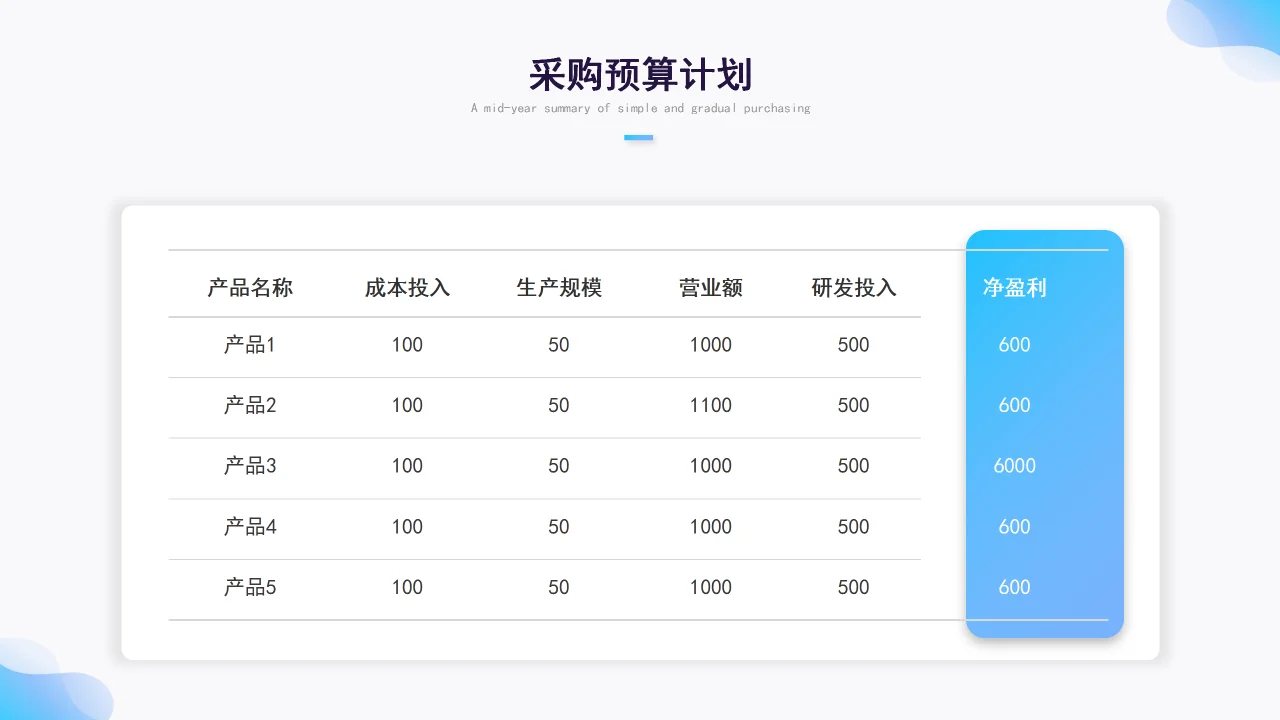Image resolution: width=1280 pixels, height=720 pixels.
Task: Select 产品4's 营业额 value 1000
Action: click(x=711, y=527)
